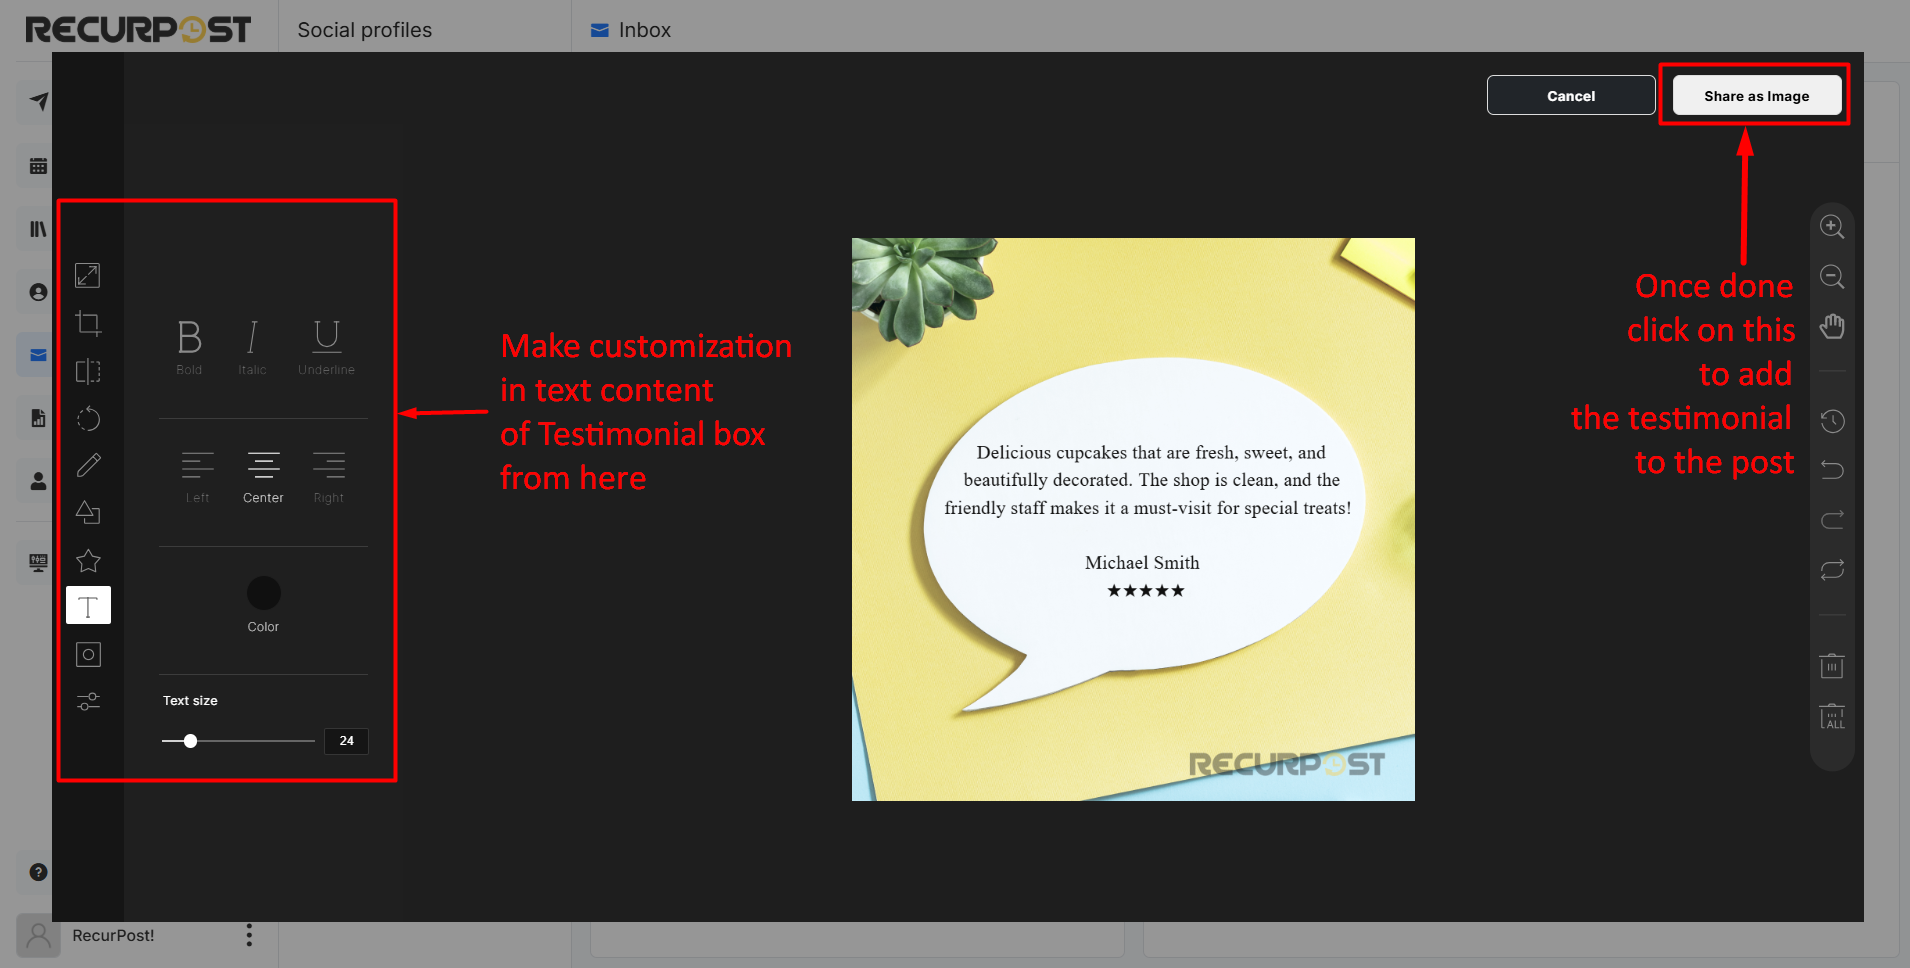Select the star Icon tool

coord(88,560)
